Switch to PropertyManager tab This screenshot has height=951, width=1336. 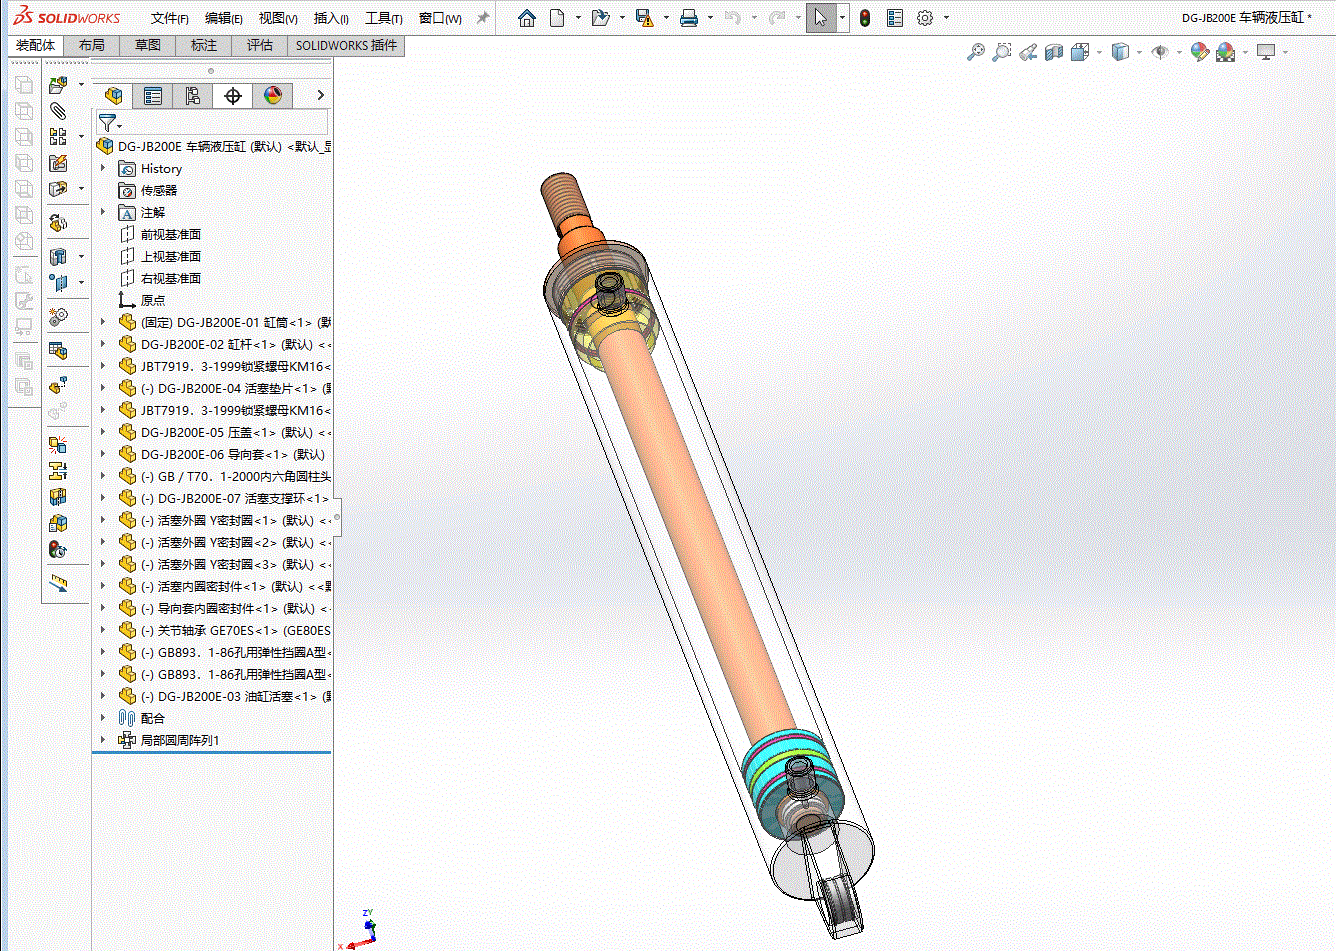153,95
